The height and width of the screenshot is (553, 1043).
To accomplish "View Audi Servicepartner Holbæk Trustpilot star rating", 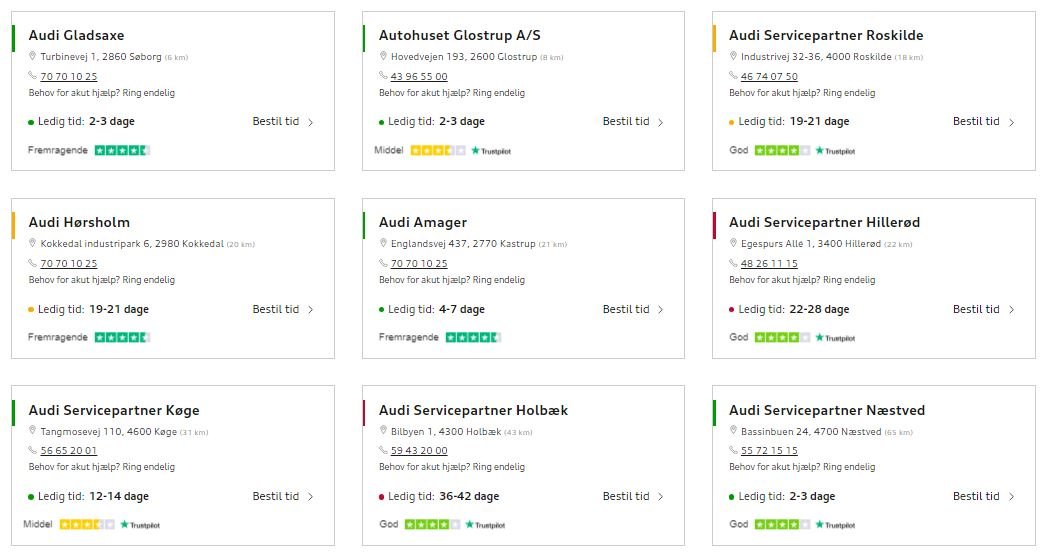I will coord(432,524).
